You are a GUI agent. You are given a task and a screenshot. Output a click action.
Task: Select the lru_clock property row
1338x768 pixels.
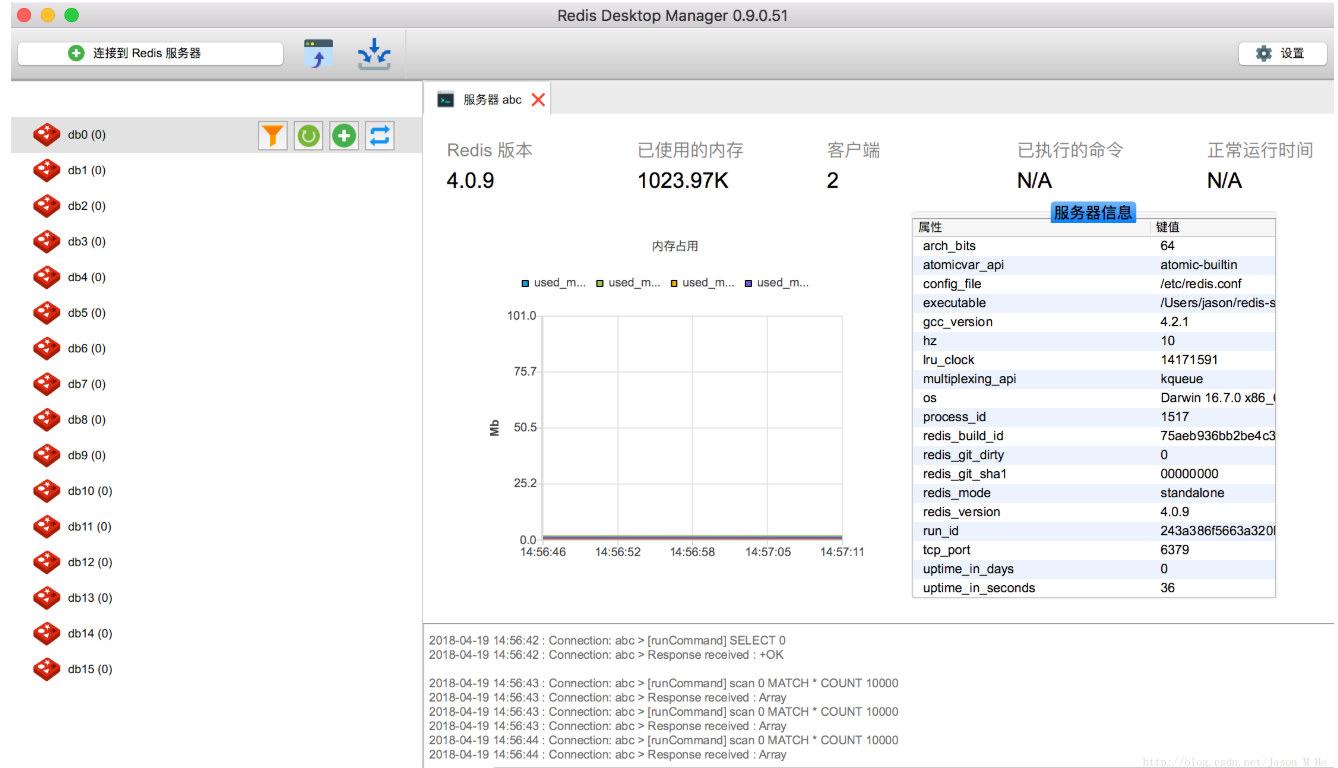click(x=1094, y=360)
